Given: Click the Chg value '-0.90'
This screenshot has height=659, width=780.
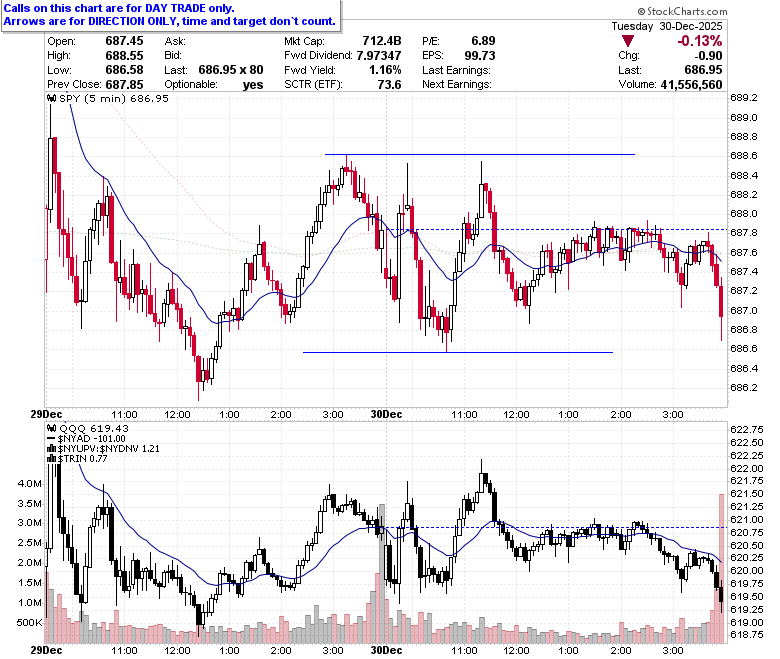Looking at the screenshot, I should tap(708, 56).
